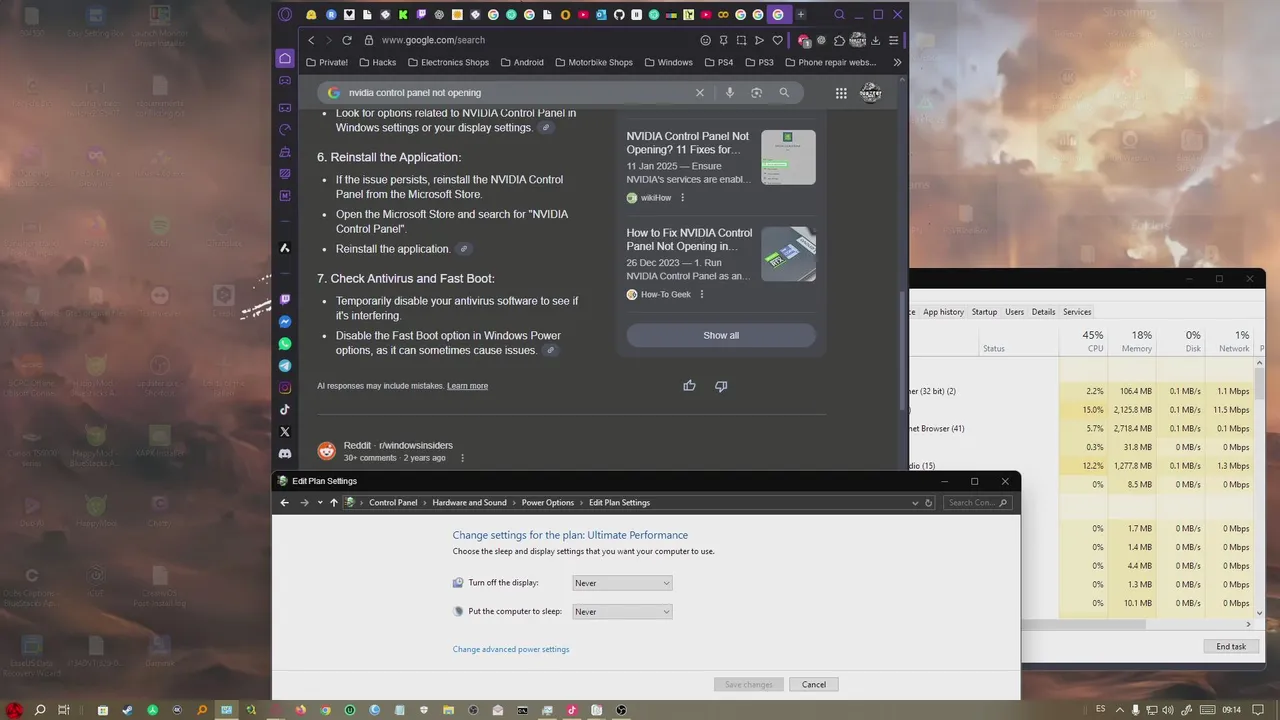Open 'Change advanced power settings' link
This screenshot has height=720, width=1280.
(511, 649)
